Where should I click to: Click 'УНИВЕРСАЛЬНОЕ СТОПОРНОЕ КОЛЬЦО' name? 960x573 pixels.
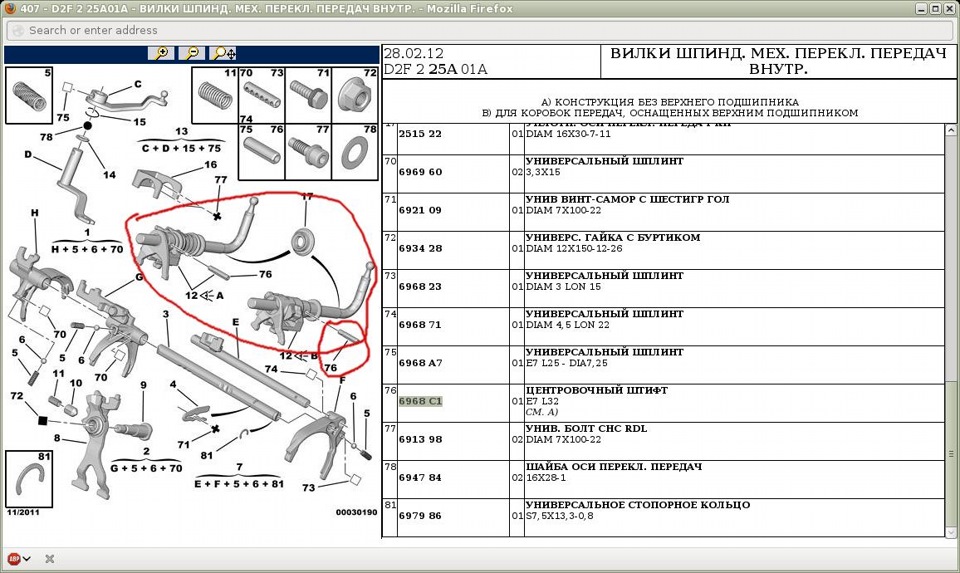(638, 505)
